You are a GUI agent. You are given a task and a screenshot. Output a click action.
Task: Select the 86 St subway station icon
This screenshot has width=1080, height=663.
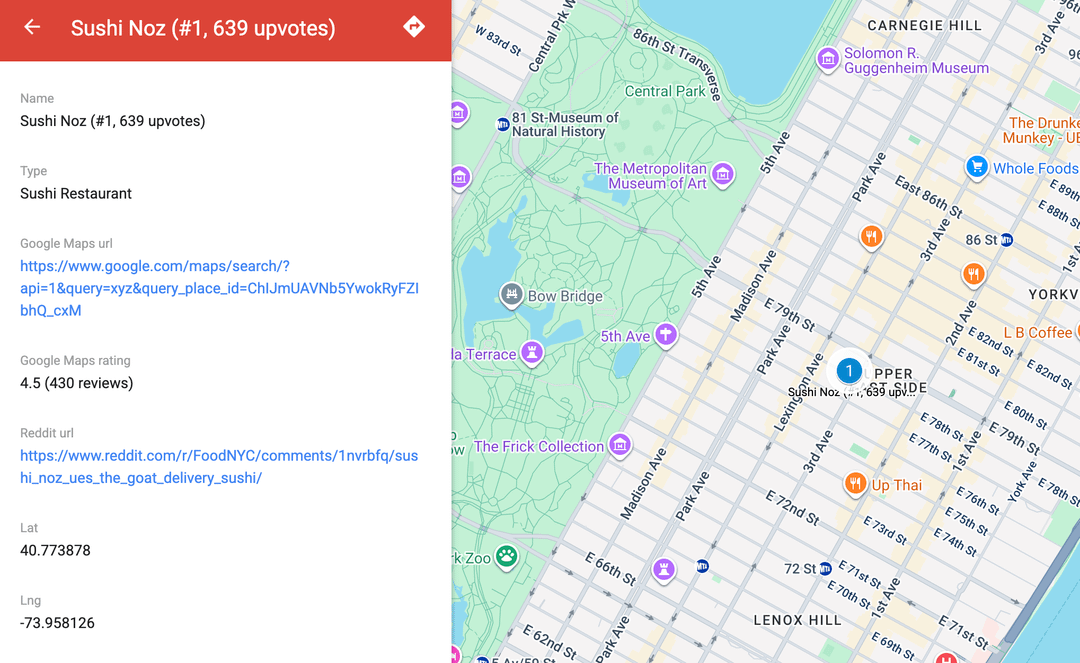[x=1006, y=240]
